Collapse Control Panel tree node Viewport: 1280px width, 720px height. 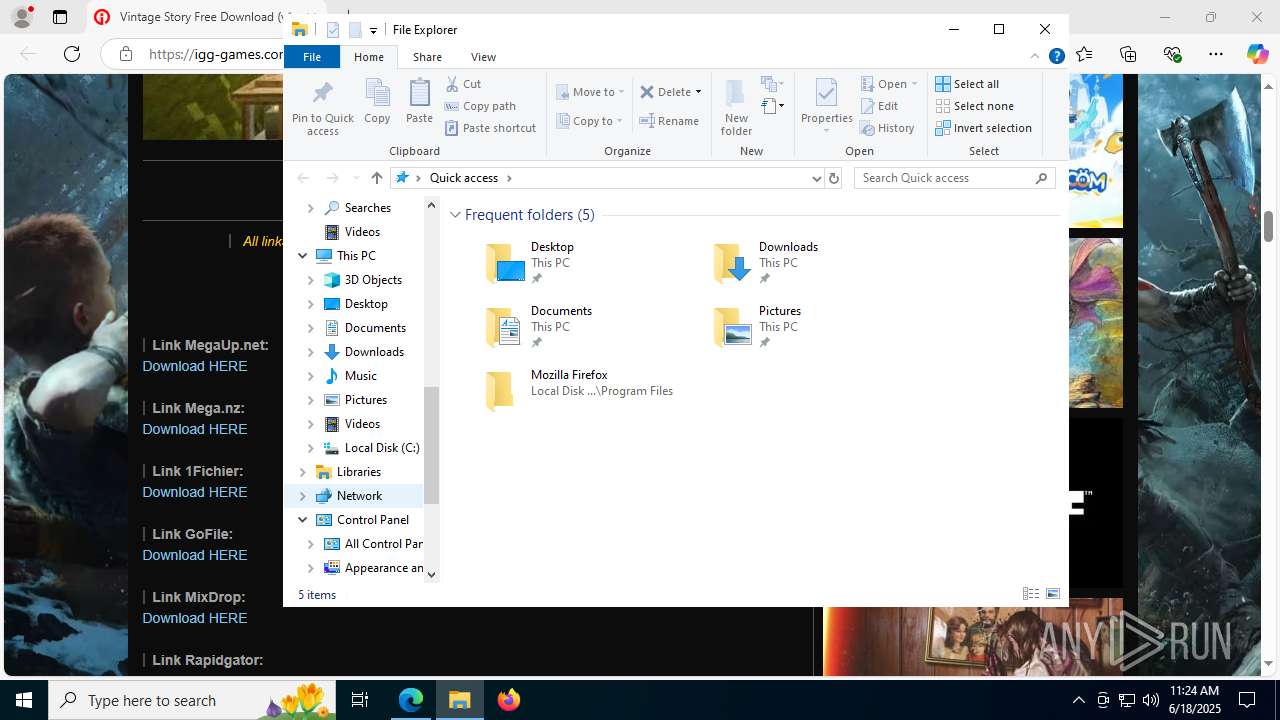pos(302,520)
